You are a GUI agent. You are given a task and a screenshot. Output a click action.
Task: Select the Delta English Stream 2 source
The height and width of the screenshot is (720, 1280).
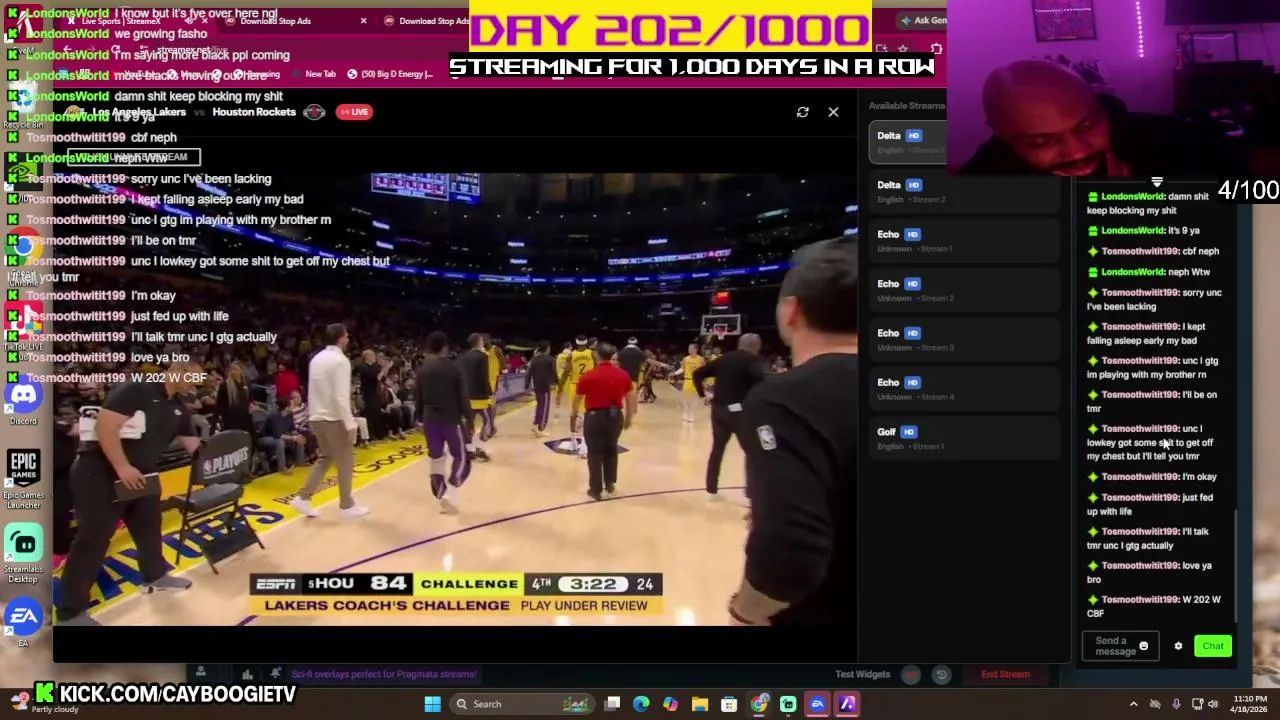(965, 191)
